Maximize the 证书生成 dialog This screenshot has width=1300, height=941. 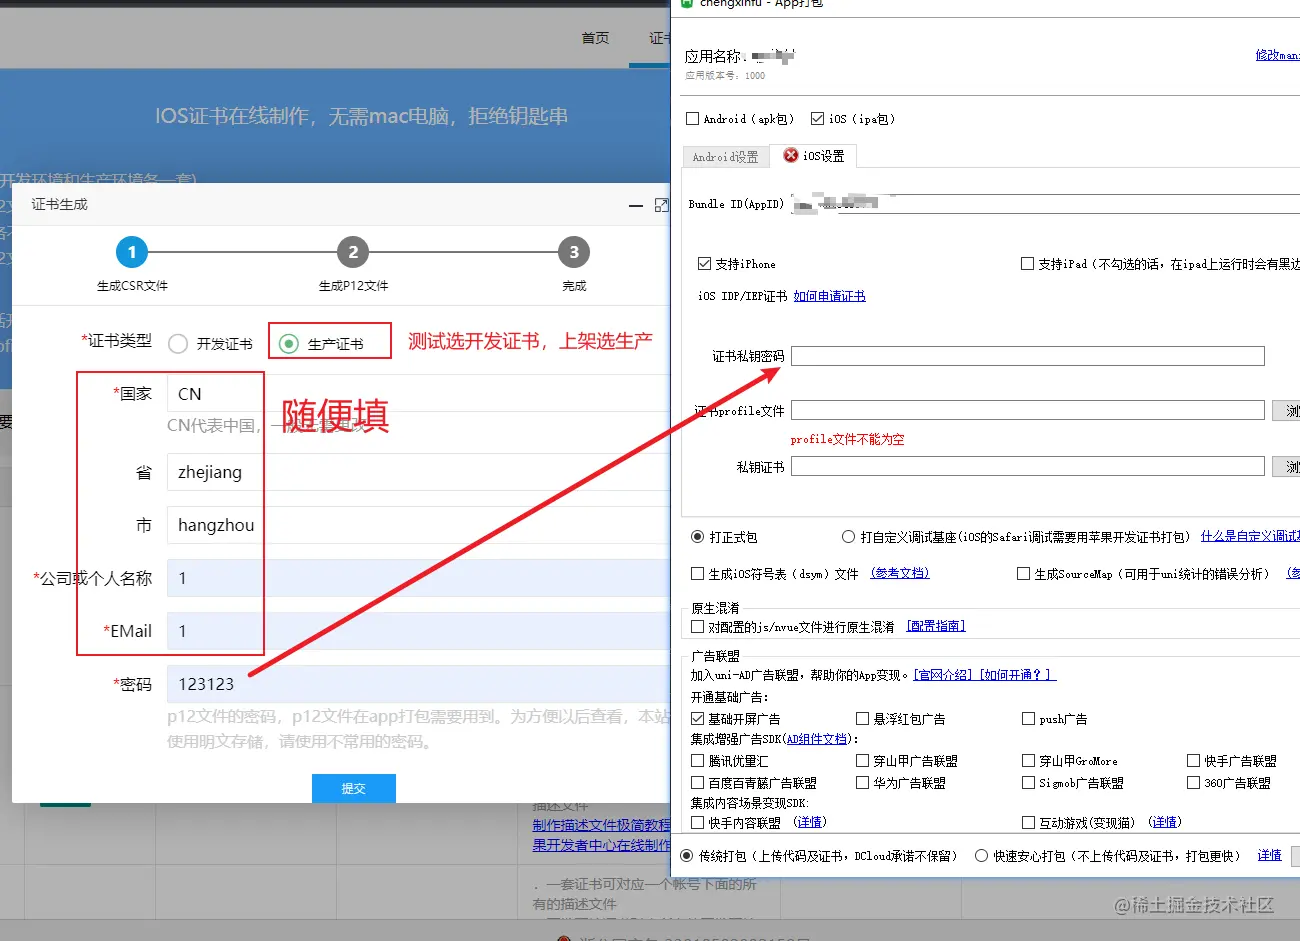[661, 205]
